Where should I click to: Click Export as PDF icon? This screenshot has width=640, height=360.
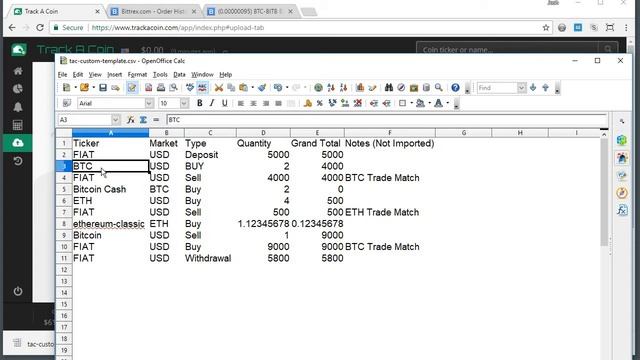pos(149,88)
